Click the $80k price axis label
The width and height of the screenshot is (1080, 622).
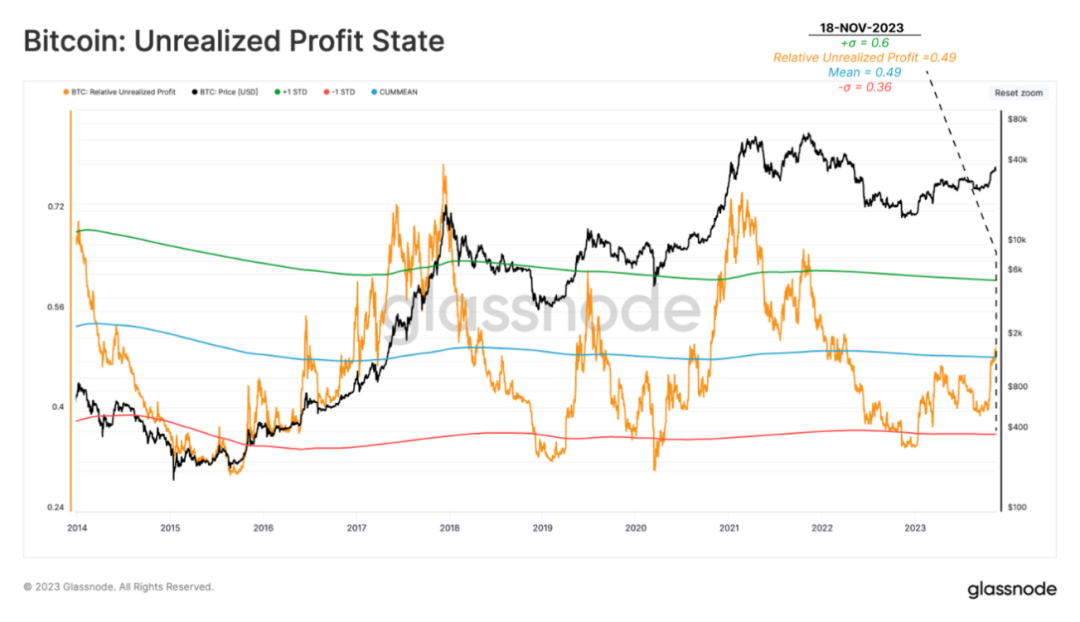[1017, 119]
